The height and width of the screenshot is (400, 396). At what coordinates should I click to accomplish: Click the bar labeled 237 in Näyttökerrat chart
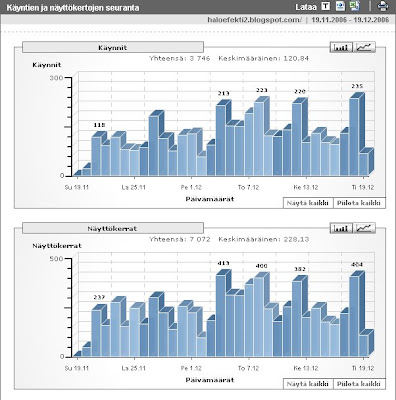96,333
